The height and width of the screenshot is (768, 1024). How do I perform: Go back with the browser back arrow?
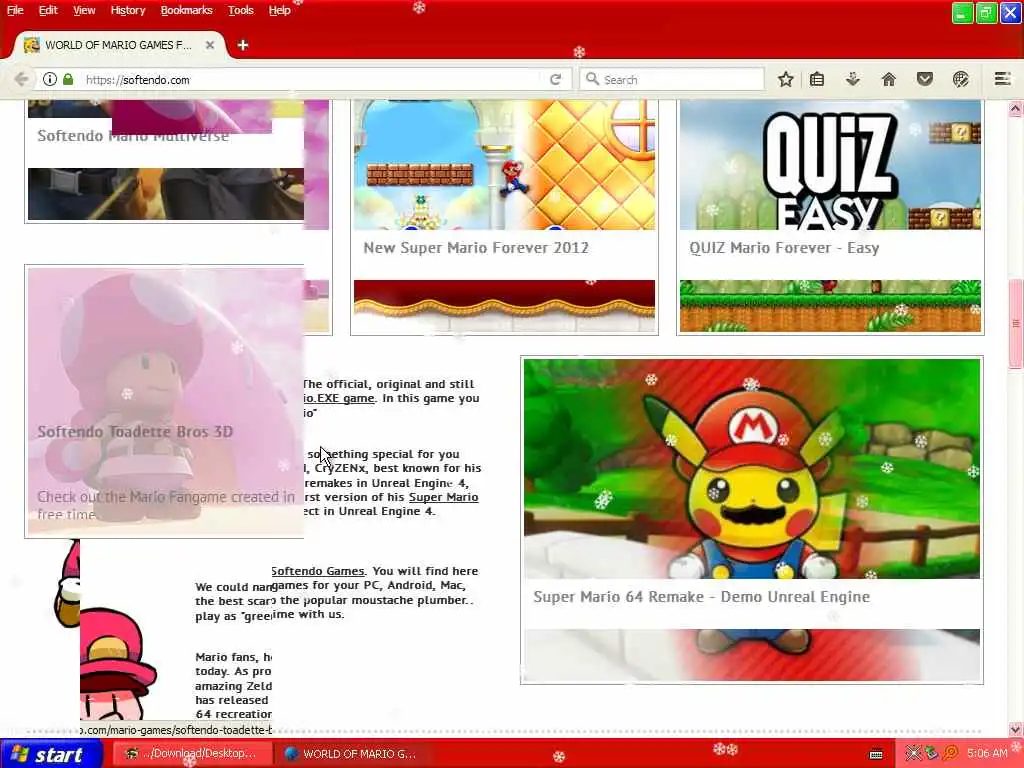coord(21,80)
